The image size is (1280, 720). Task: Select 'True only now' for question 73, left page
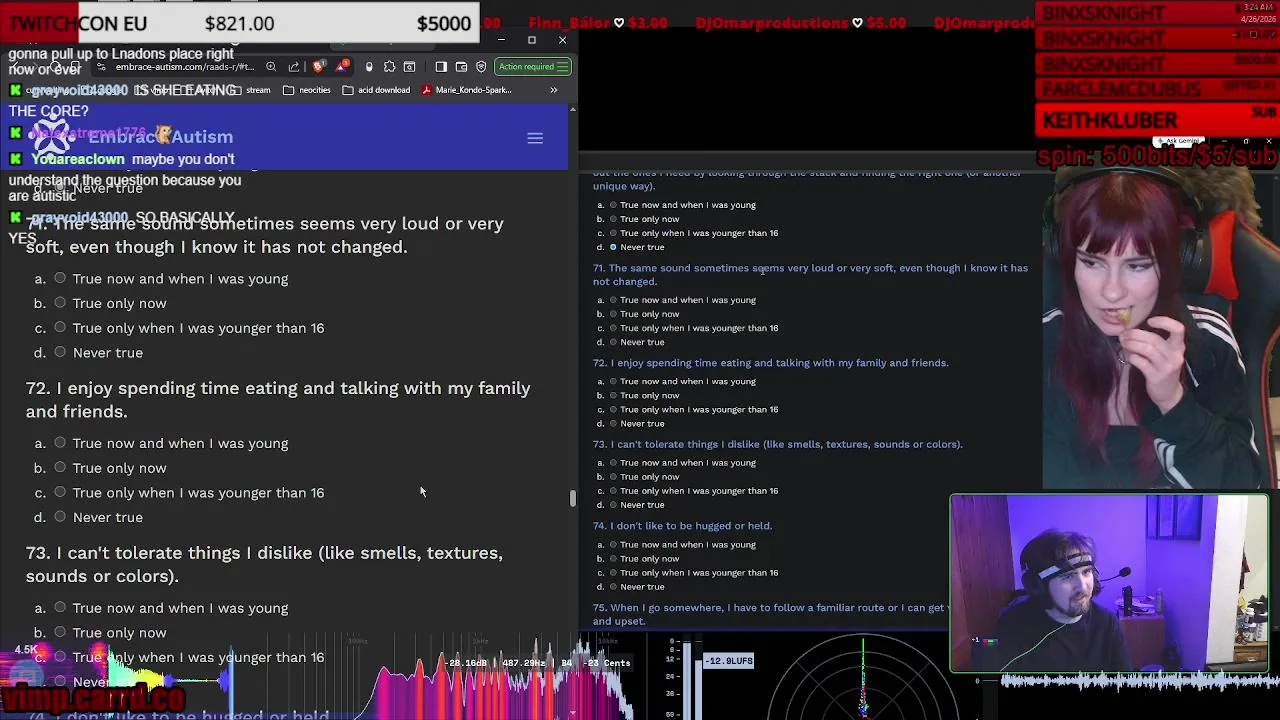click(61, 632)
